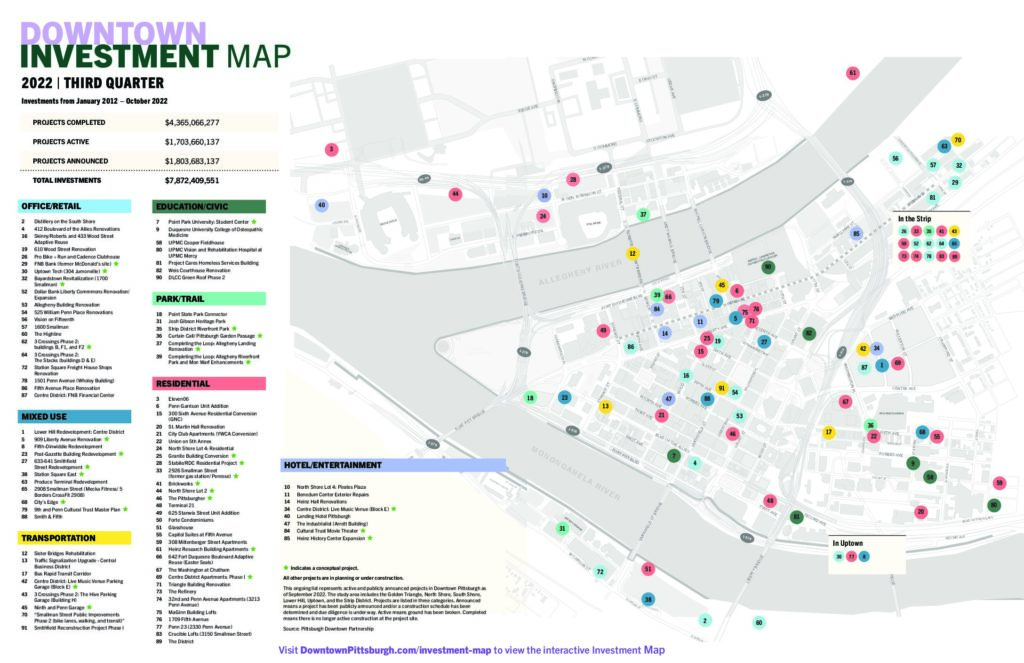Select the pink marker numbered 24
The width and height of the screenshot is (1024, 663).
coord(543,216)
